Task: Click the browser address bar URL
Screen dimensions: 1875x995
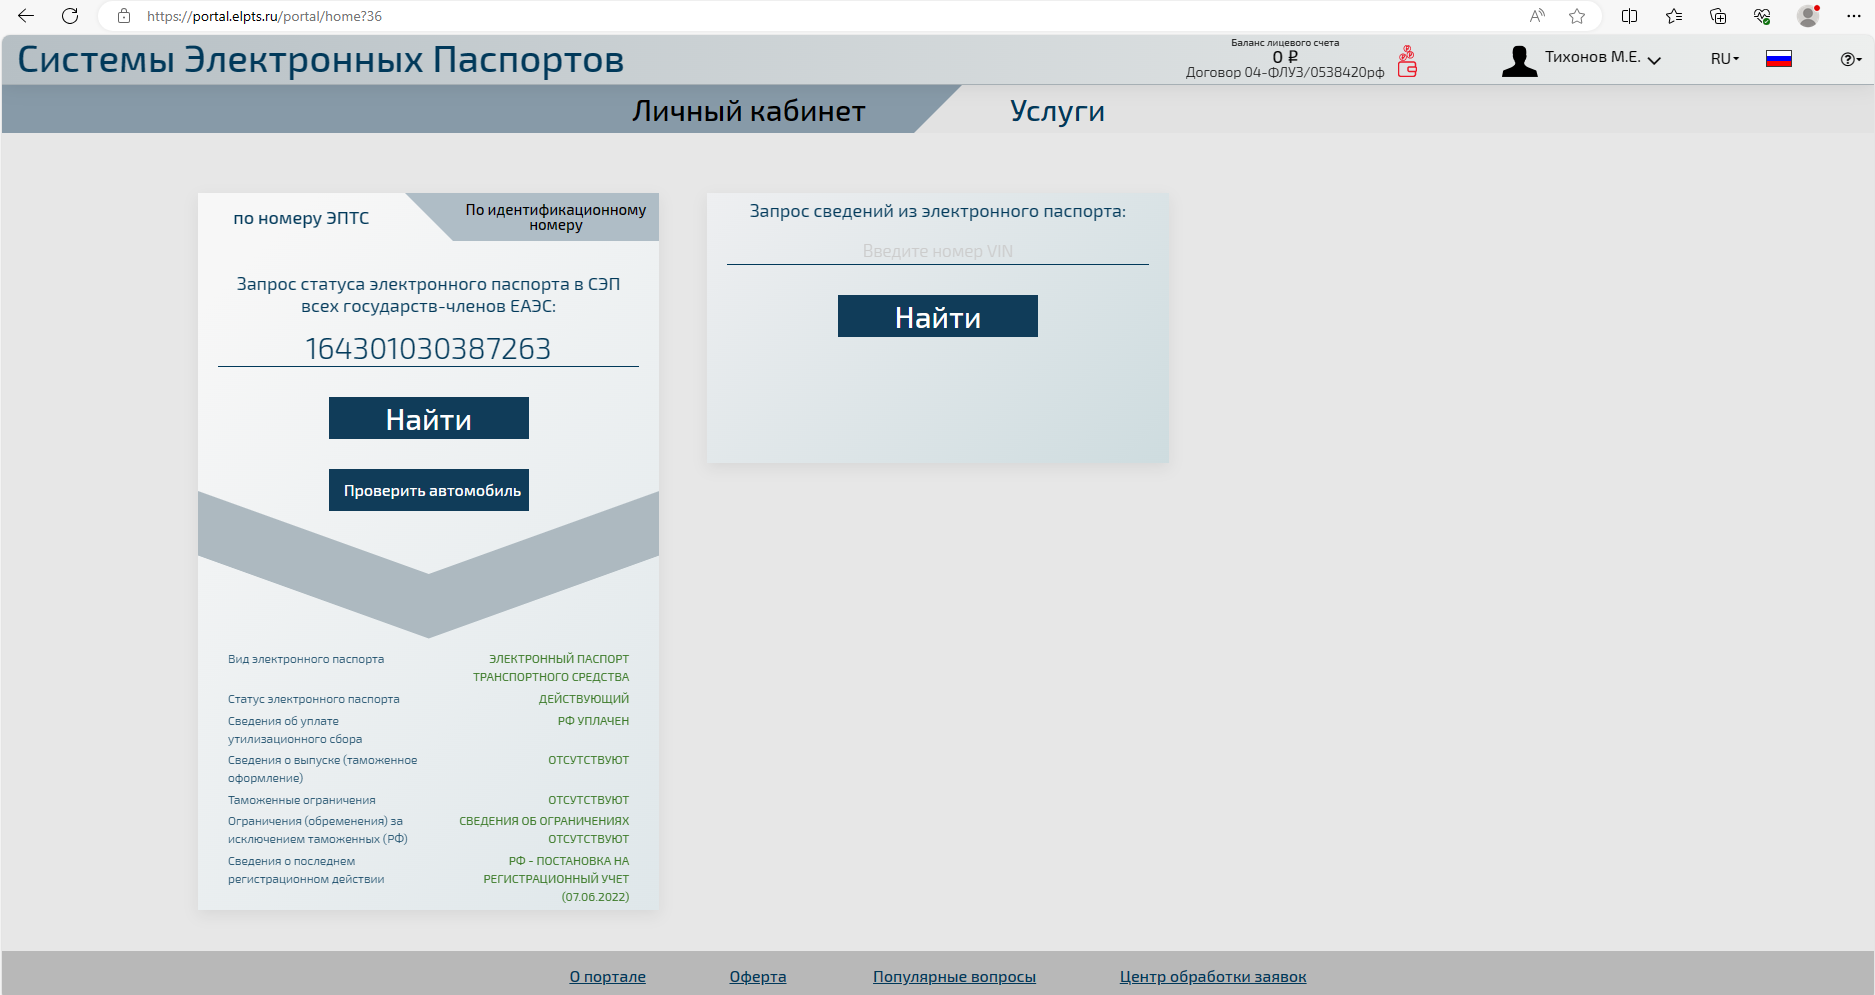Action: click(264, 16)
